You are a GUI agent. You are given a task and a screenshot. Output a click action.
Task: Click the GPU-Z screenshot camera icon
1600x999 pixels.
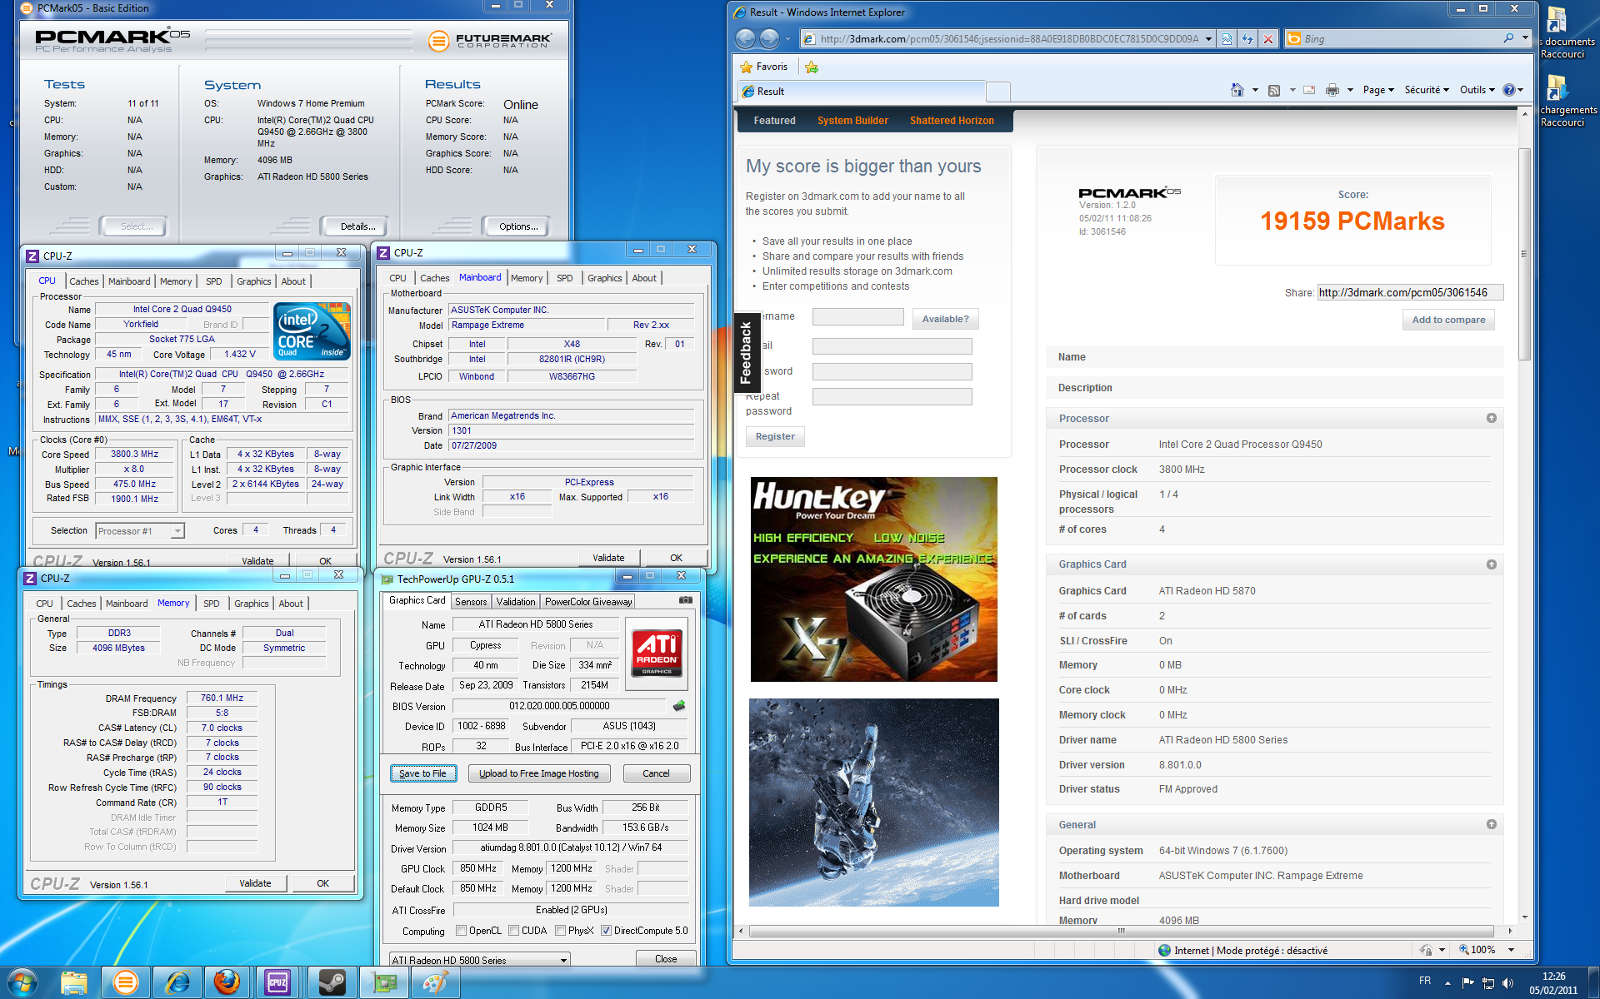[x=685, y=600]
